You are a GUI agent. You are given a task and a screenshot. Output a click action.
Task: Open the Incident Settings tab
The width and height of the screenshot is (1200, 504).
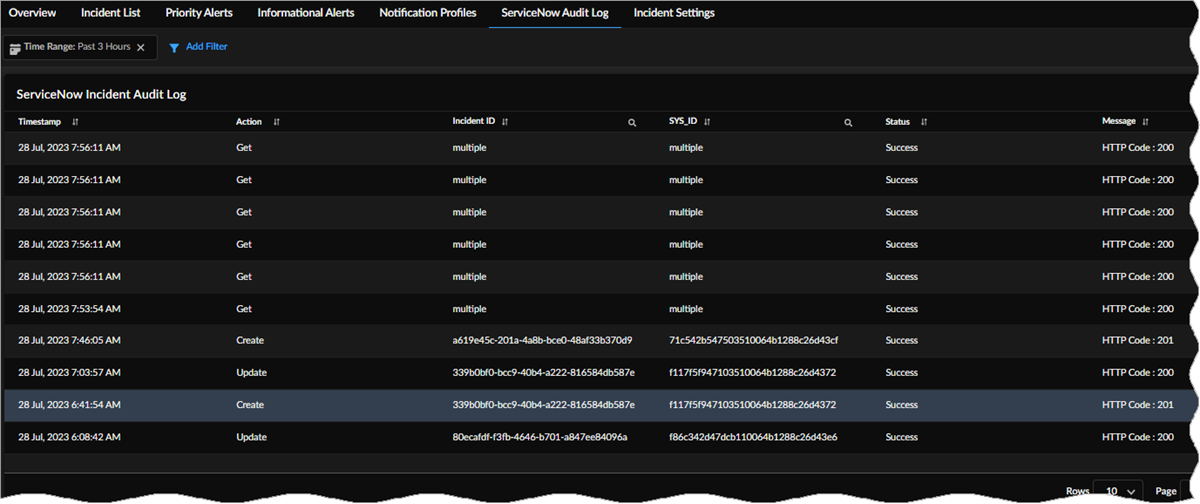coord(673,13)
